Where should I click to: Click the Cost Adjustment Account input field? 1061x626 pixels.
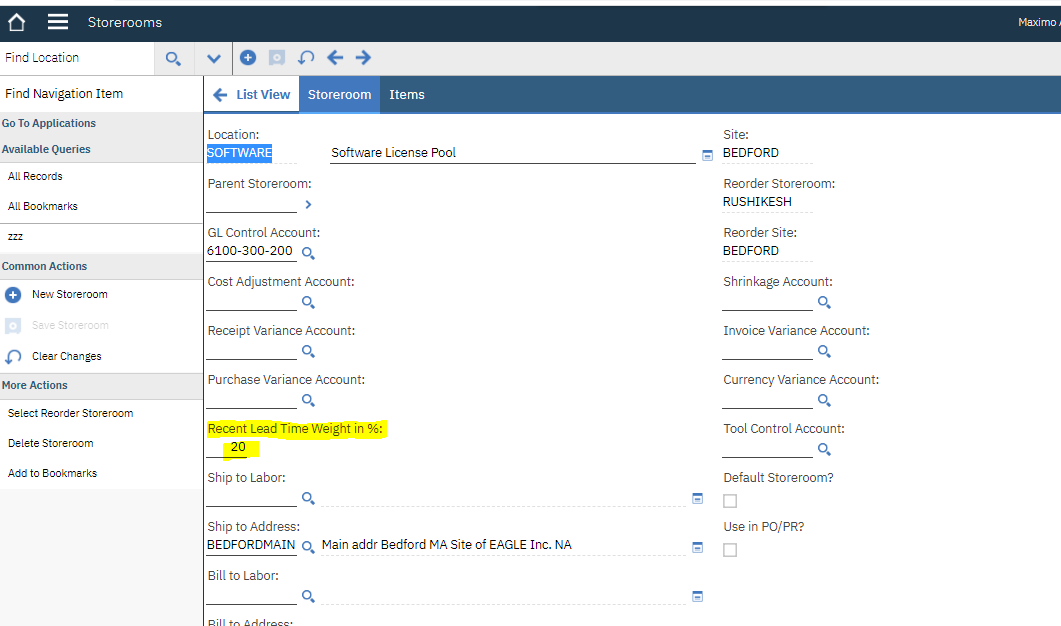coord(251,300)
